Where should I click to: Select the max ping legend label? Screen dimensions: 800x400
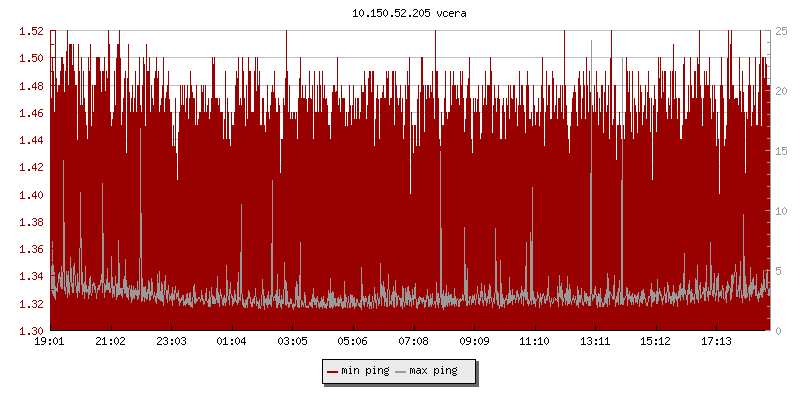point(434,371)
